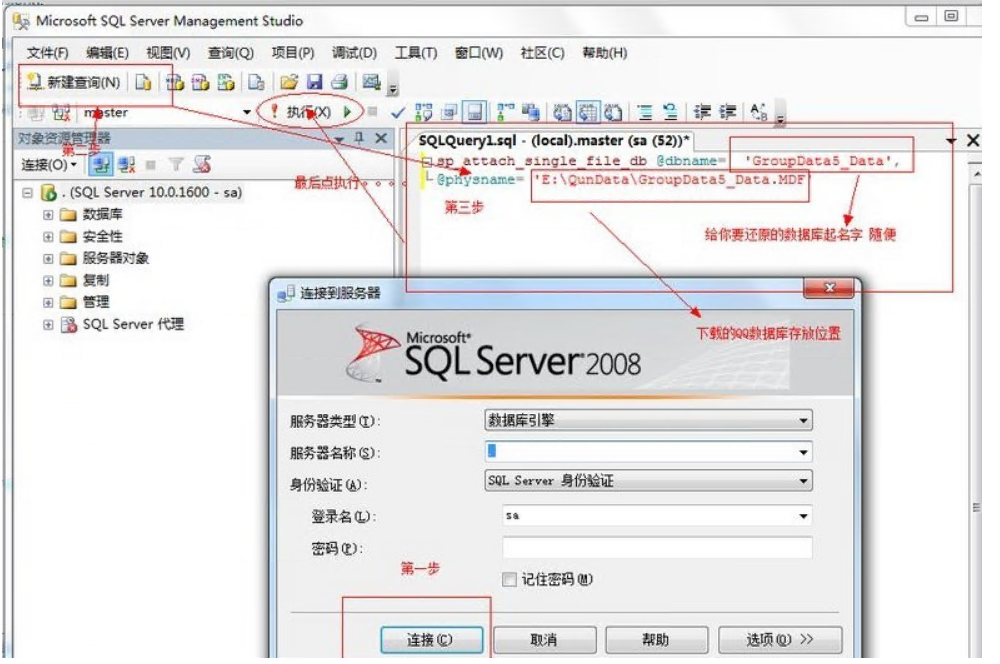Collapse the sp_attach_single_file_db code block
Screen dimensions: 1000x664
[x=428, y=161]
